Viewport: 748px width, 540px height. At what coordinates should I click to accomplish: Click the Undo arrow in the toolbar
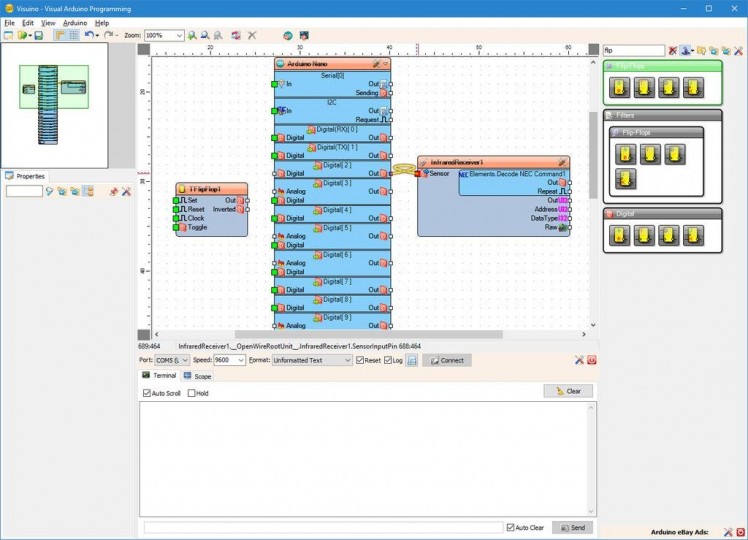[x=89, y=35]
